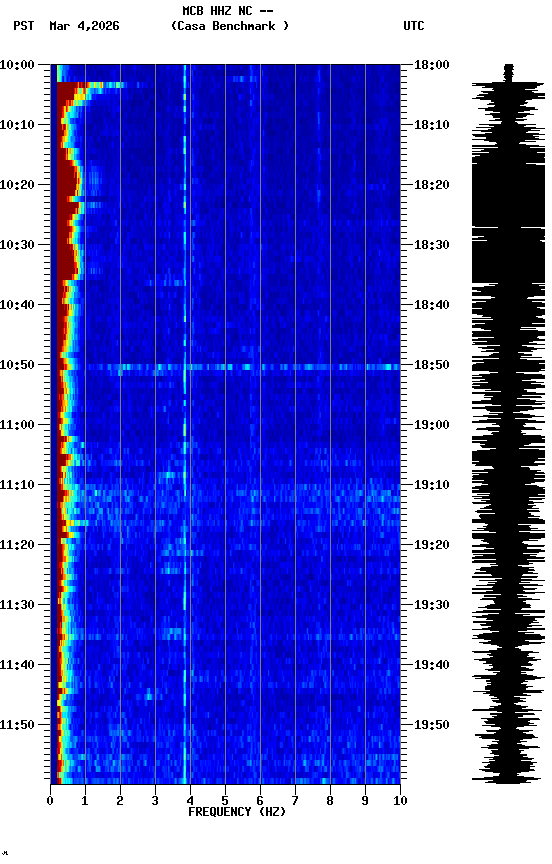
Task: Click the 11:10 PST time label
Action: point(17,485)
